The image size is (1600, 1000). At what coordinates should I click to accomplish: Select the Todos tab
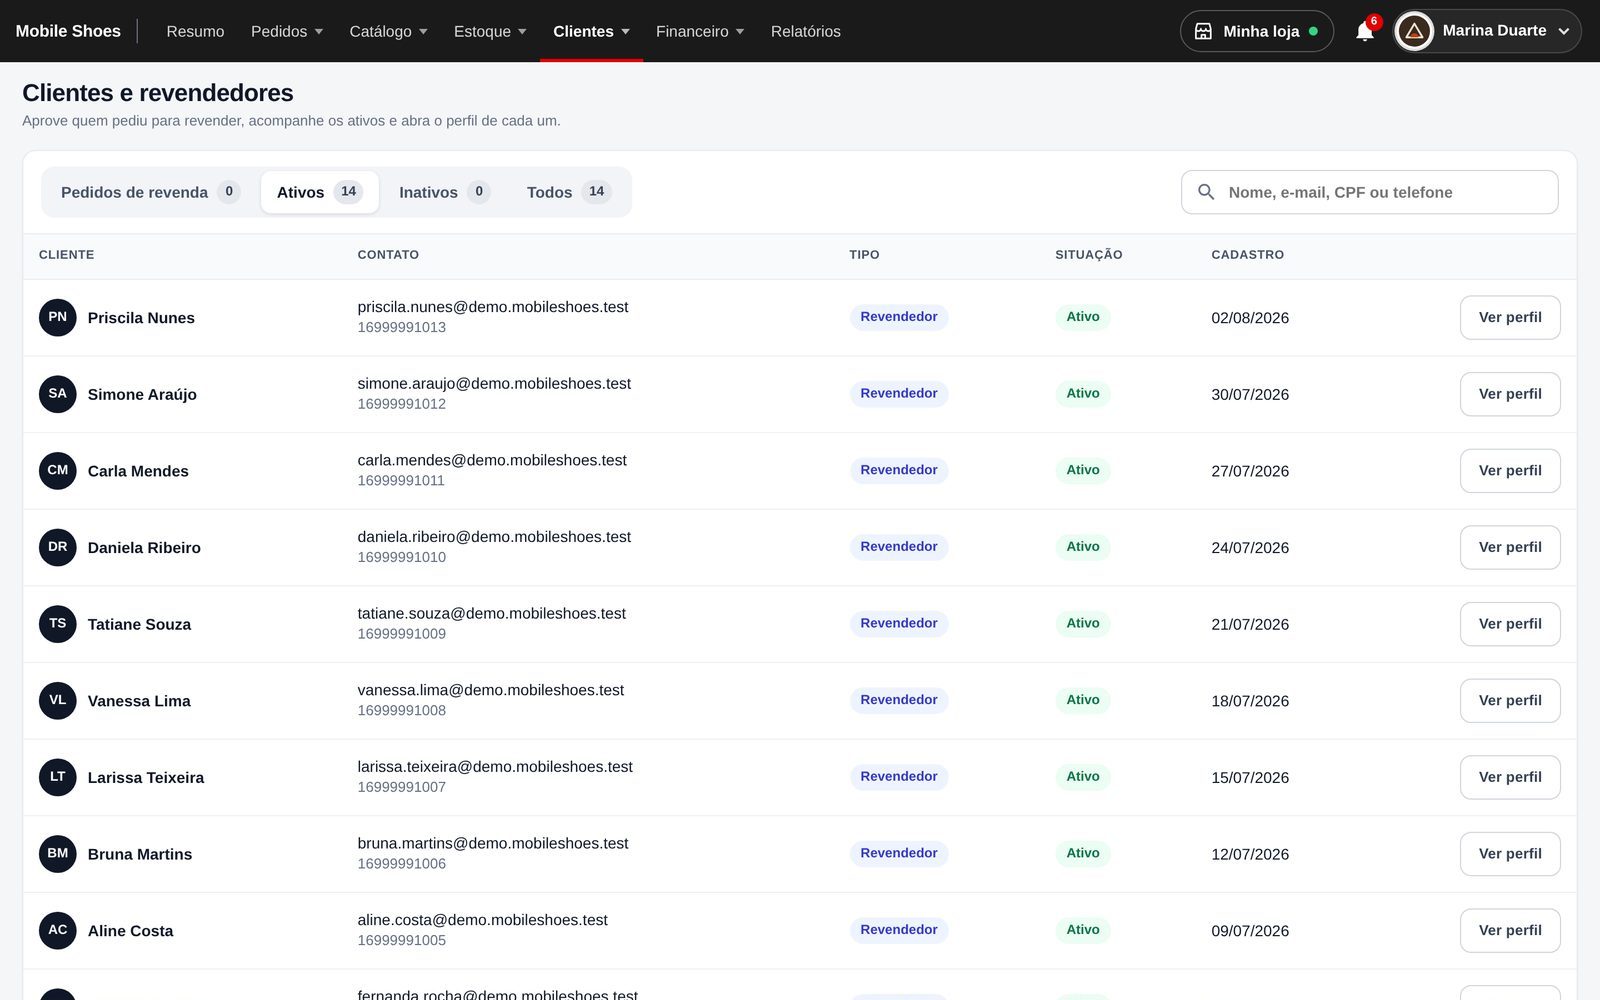point(569,192)
